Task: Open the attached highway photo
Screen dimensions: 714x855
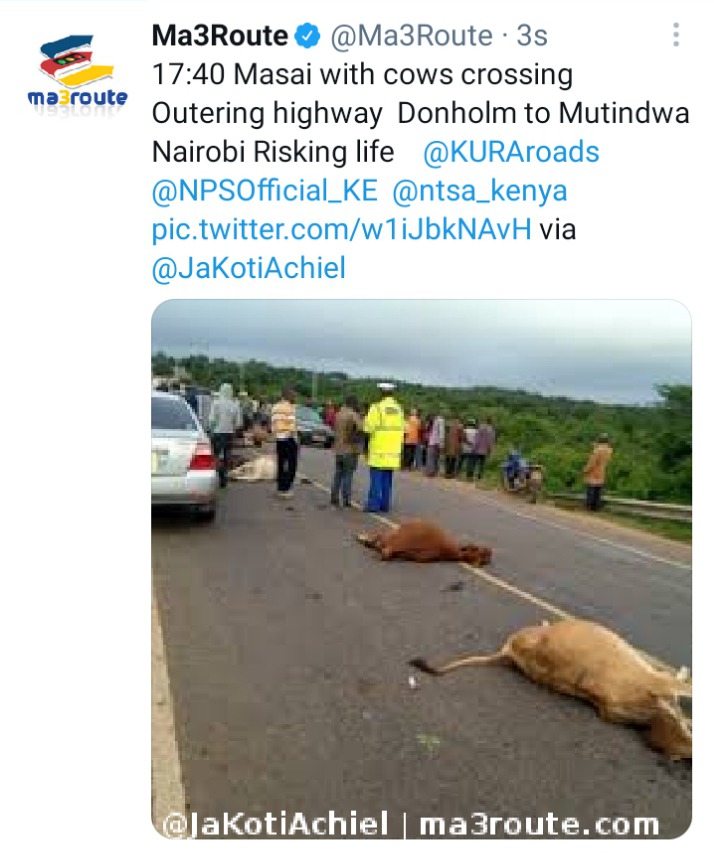Action: tap(421, 569)
